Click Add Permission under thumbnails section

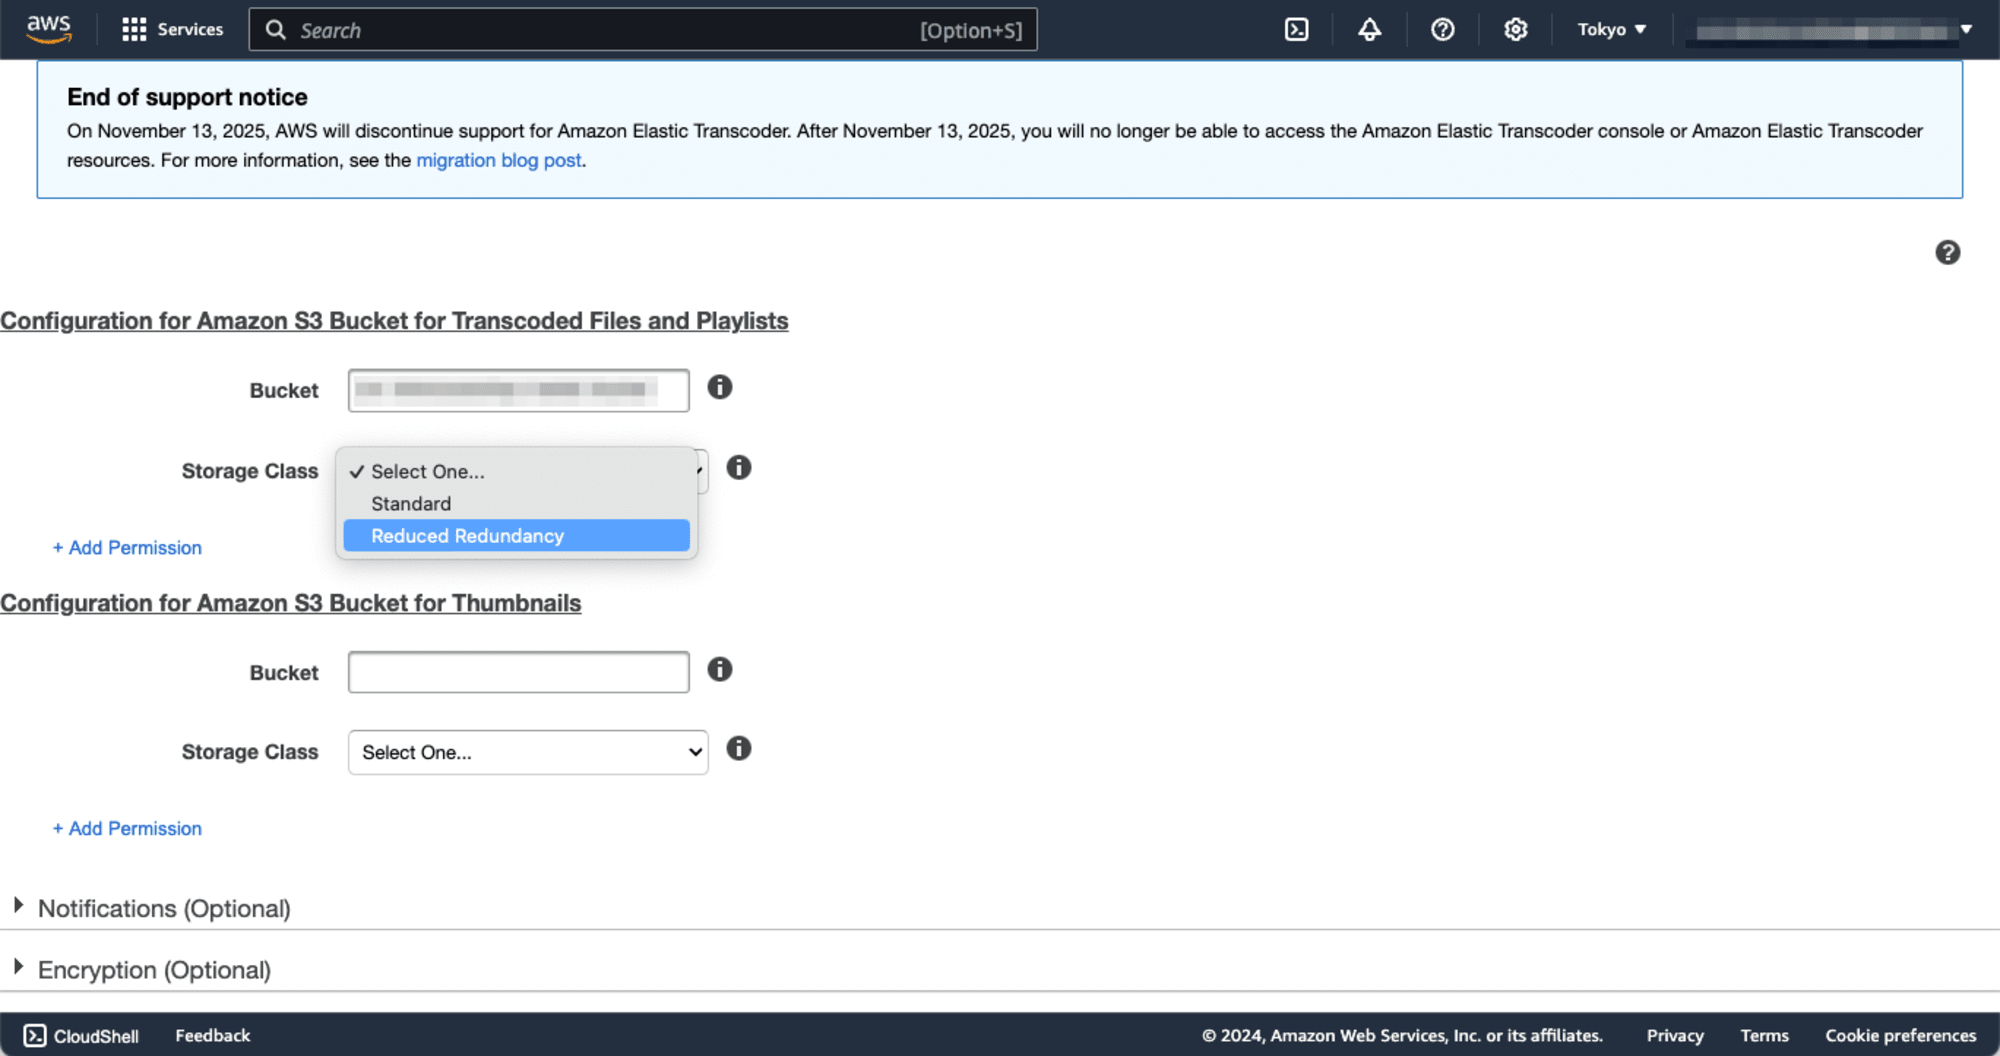(x=127, y=829)
